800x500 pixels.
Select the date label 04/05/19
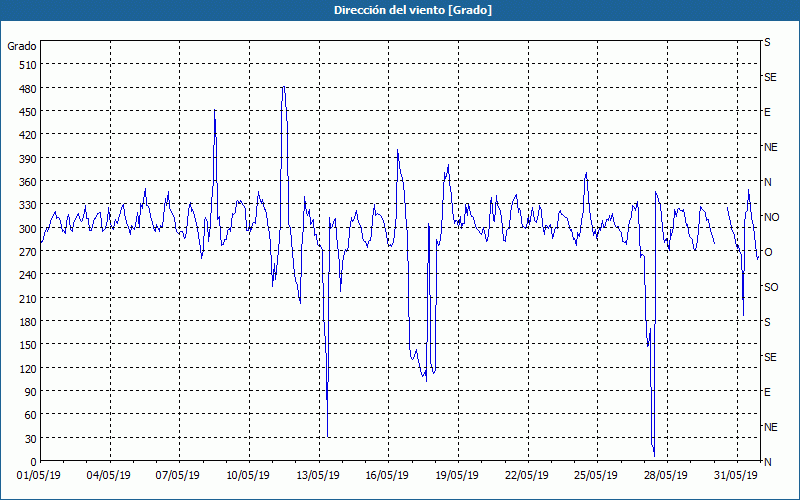pos(109,476)
